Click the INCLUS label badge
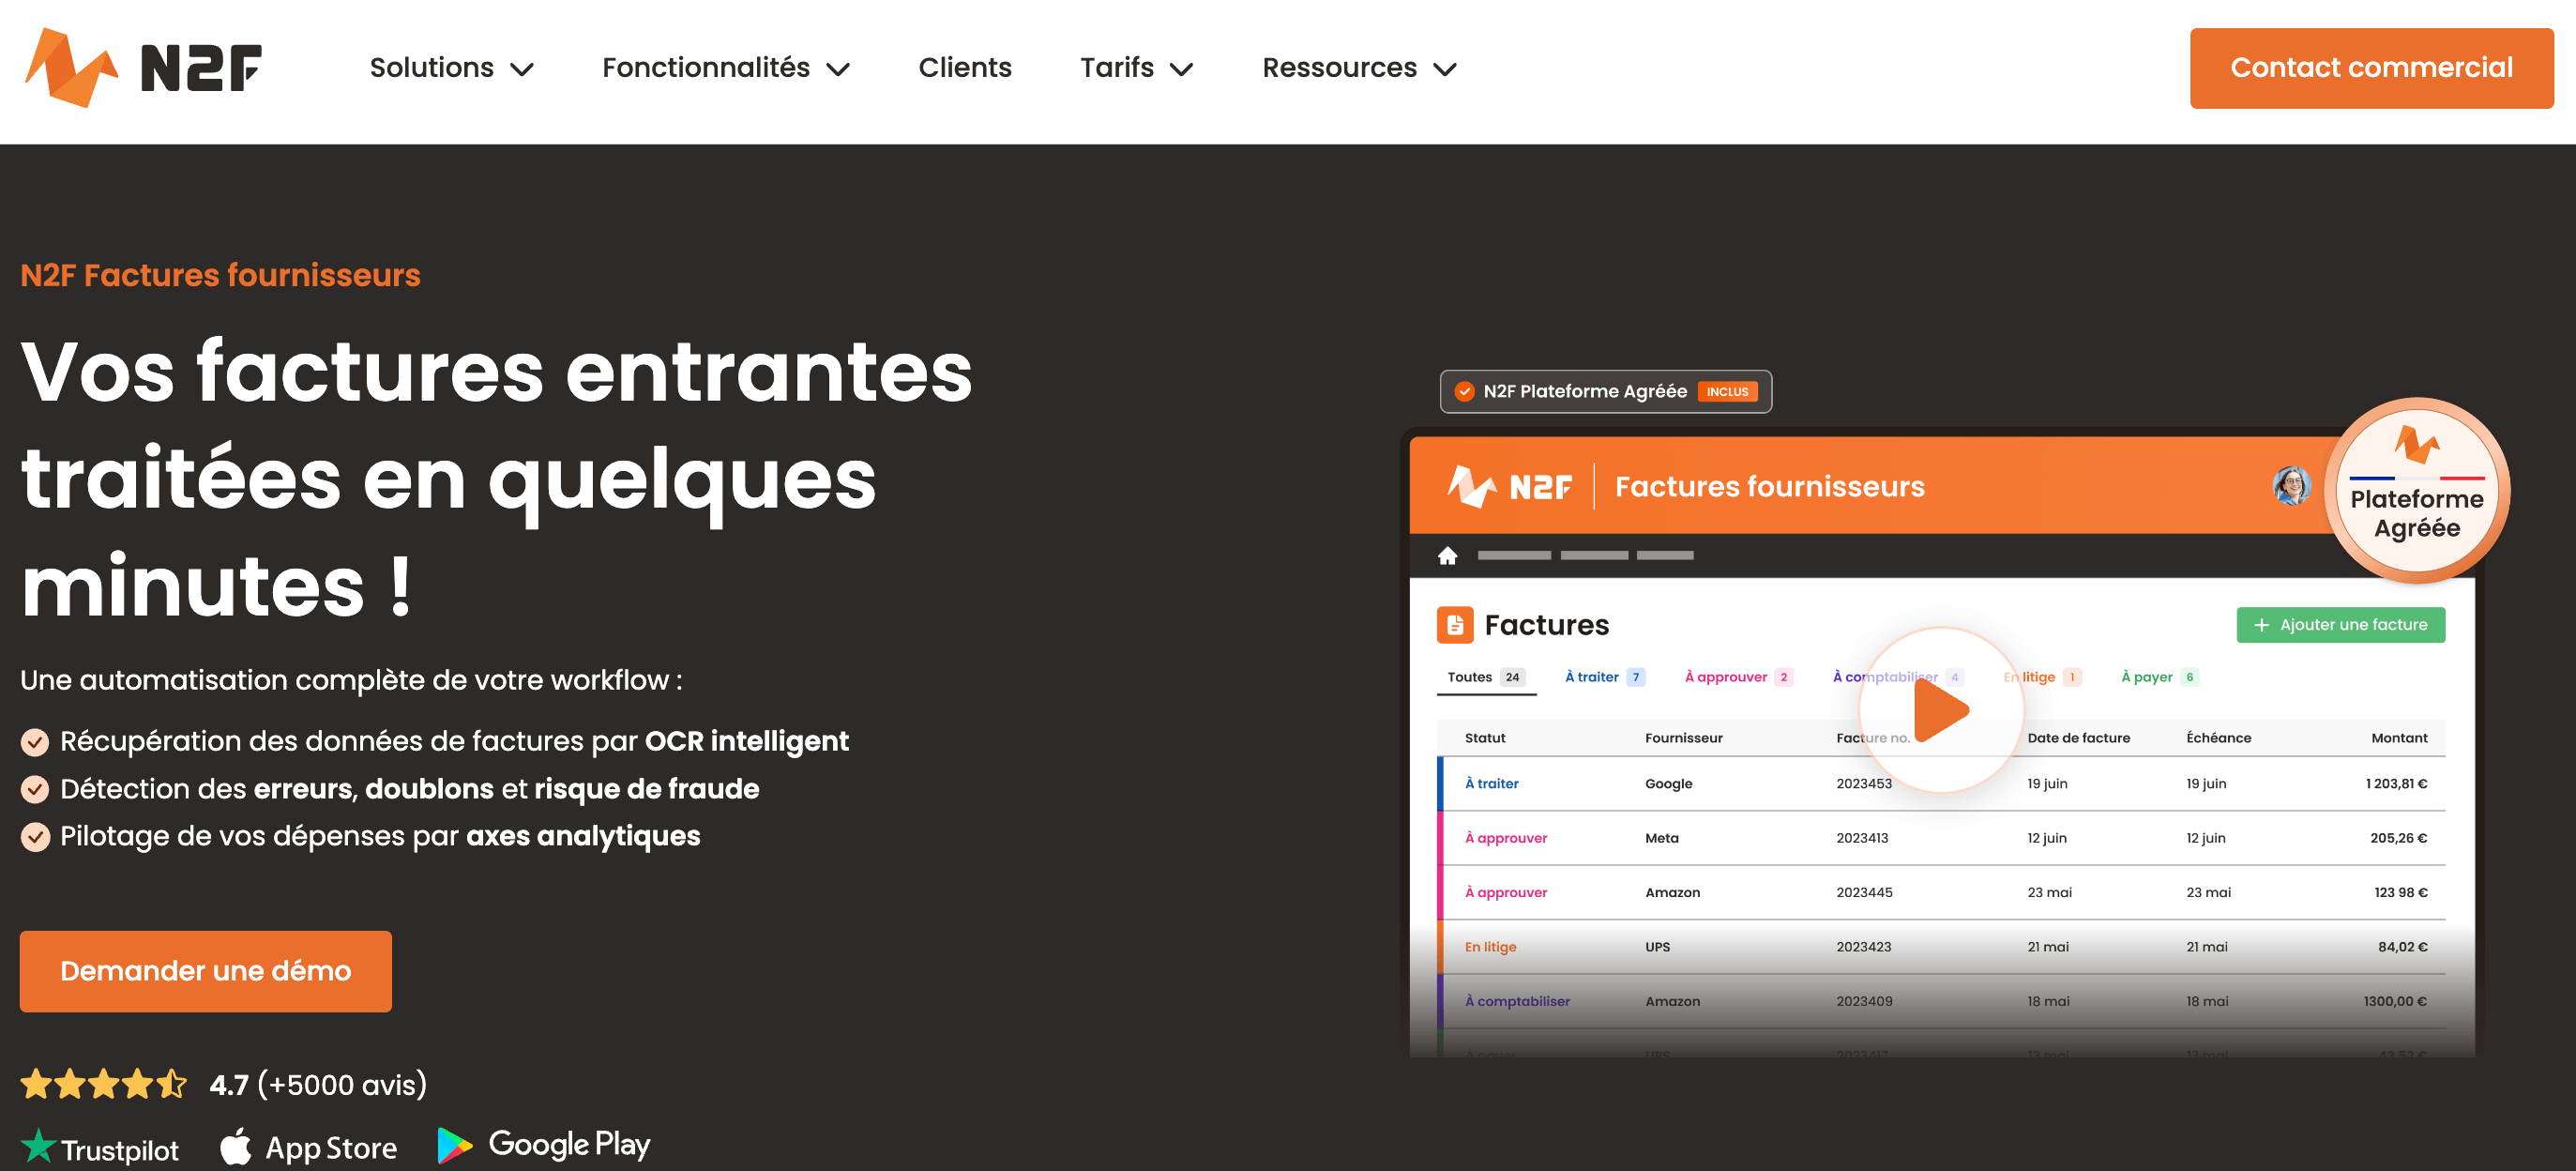2576x1171 pixels. click(1727, 392)
